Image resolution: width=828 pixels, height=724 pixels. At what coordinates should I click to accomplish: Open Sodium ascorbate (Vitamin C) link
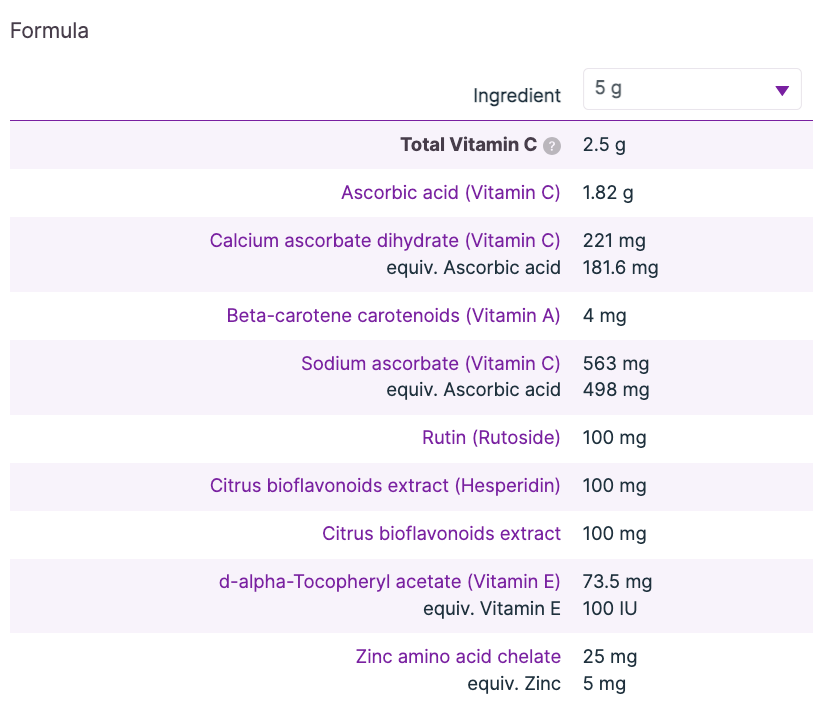[x=430, y=364]
